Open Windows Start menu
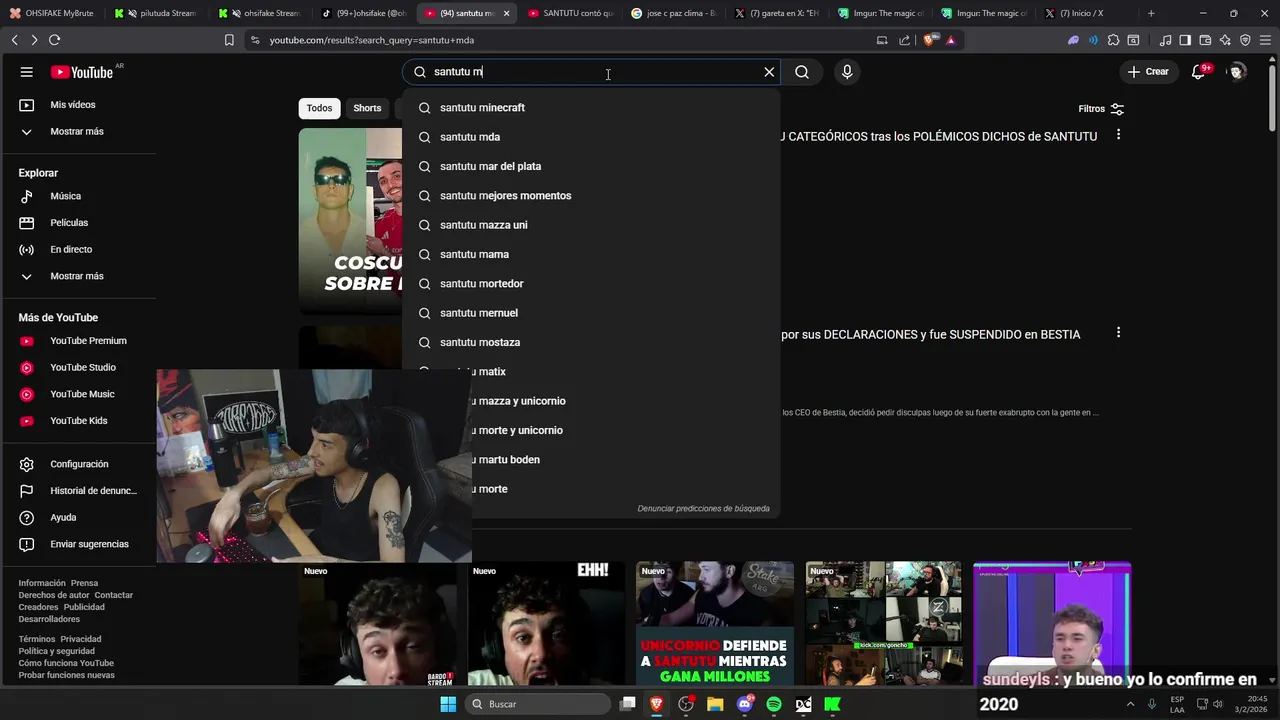 point(448,704)
